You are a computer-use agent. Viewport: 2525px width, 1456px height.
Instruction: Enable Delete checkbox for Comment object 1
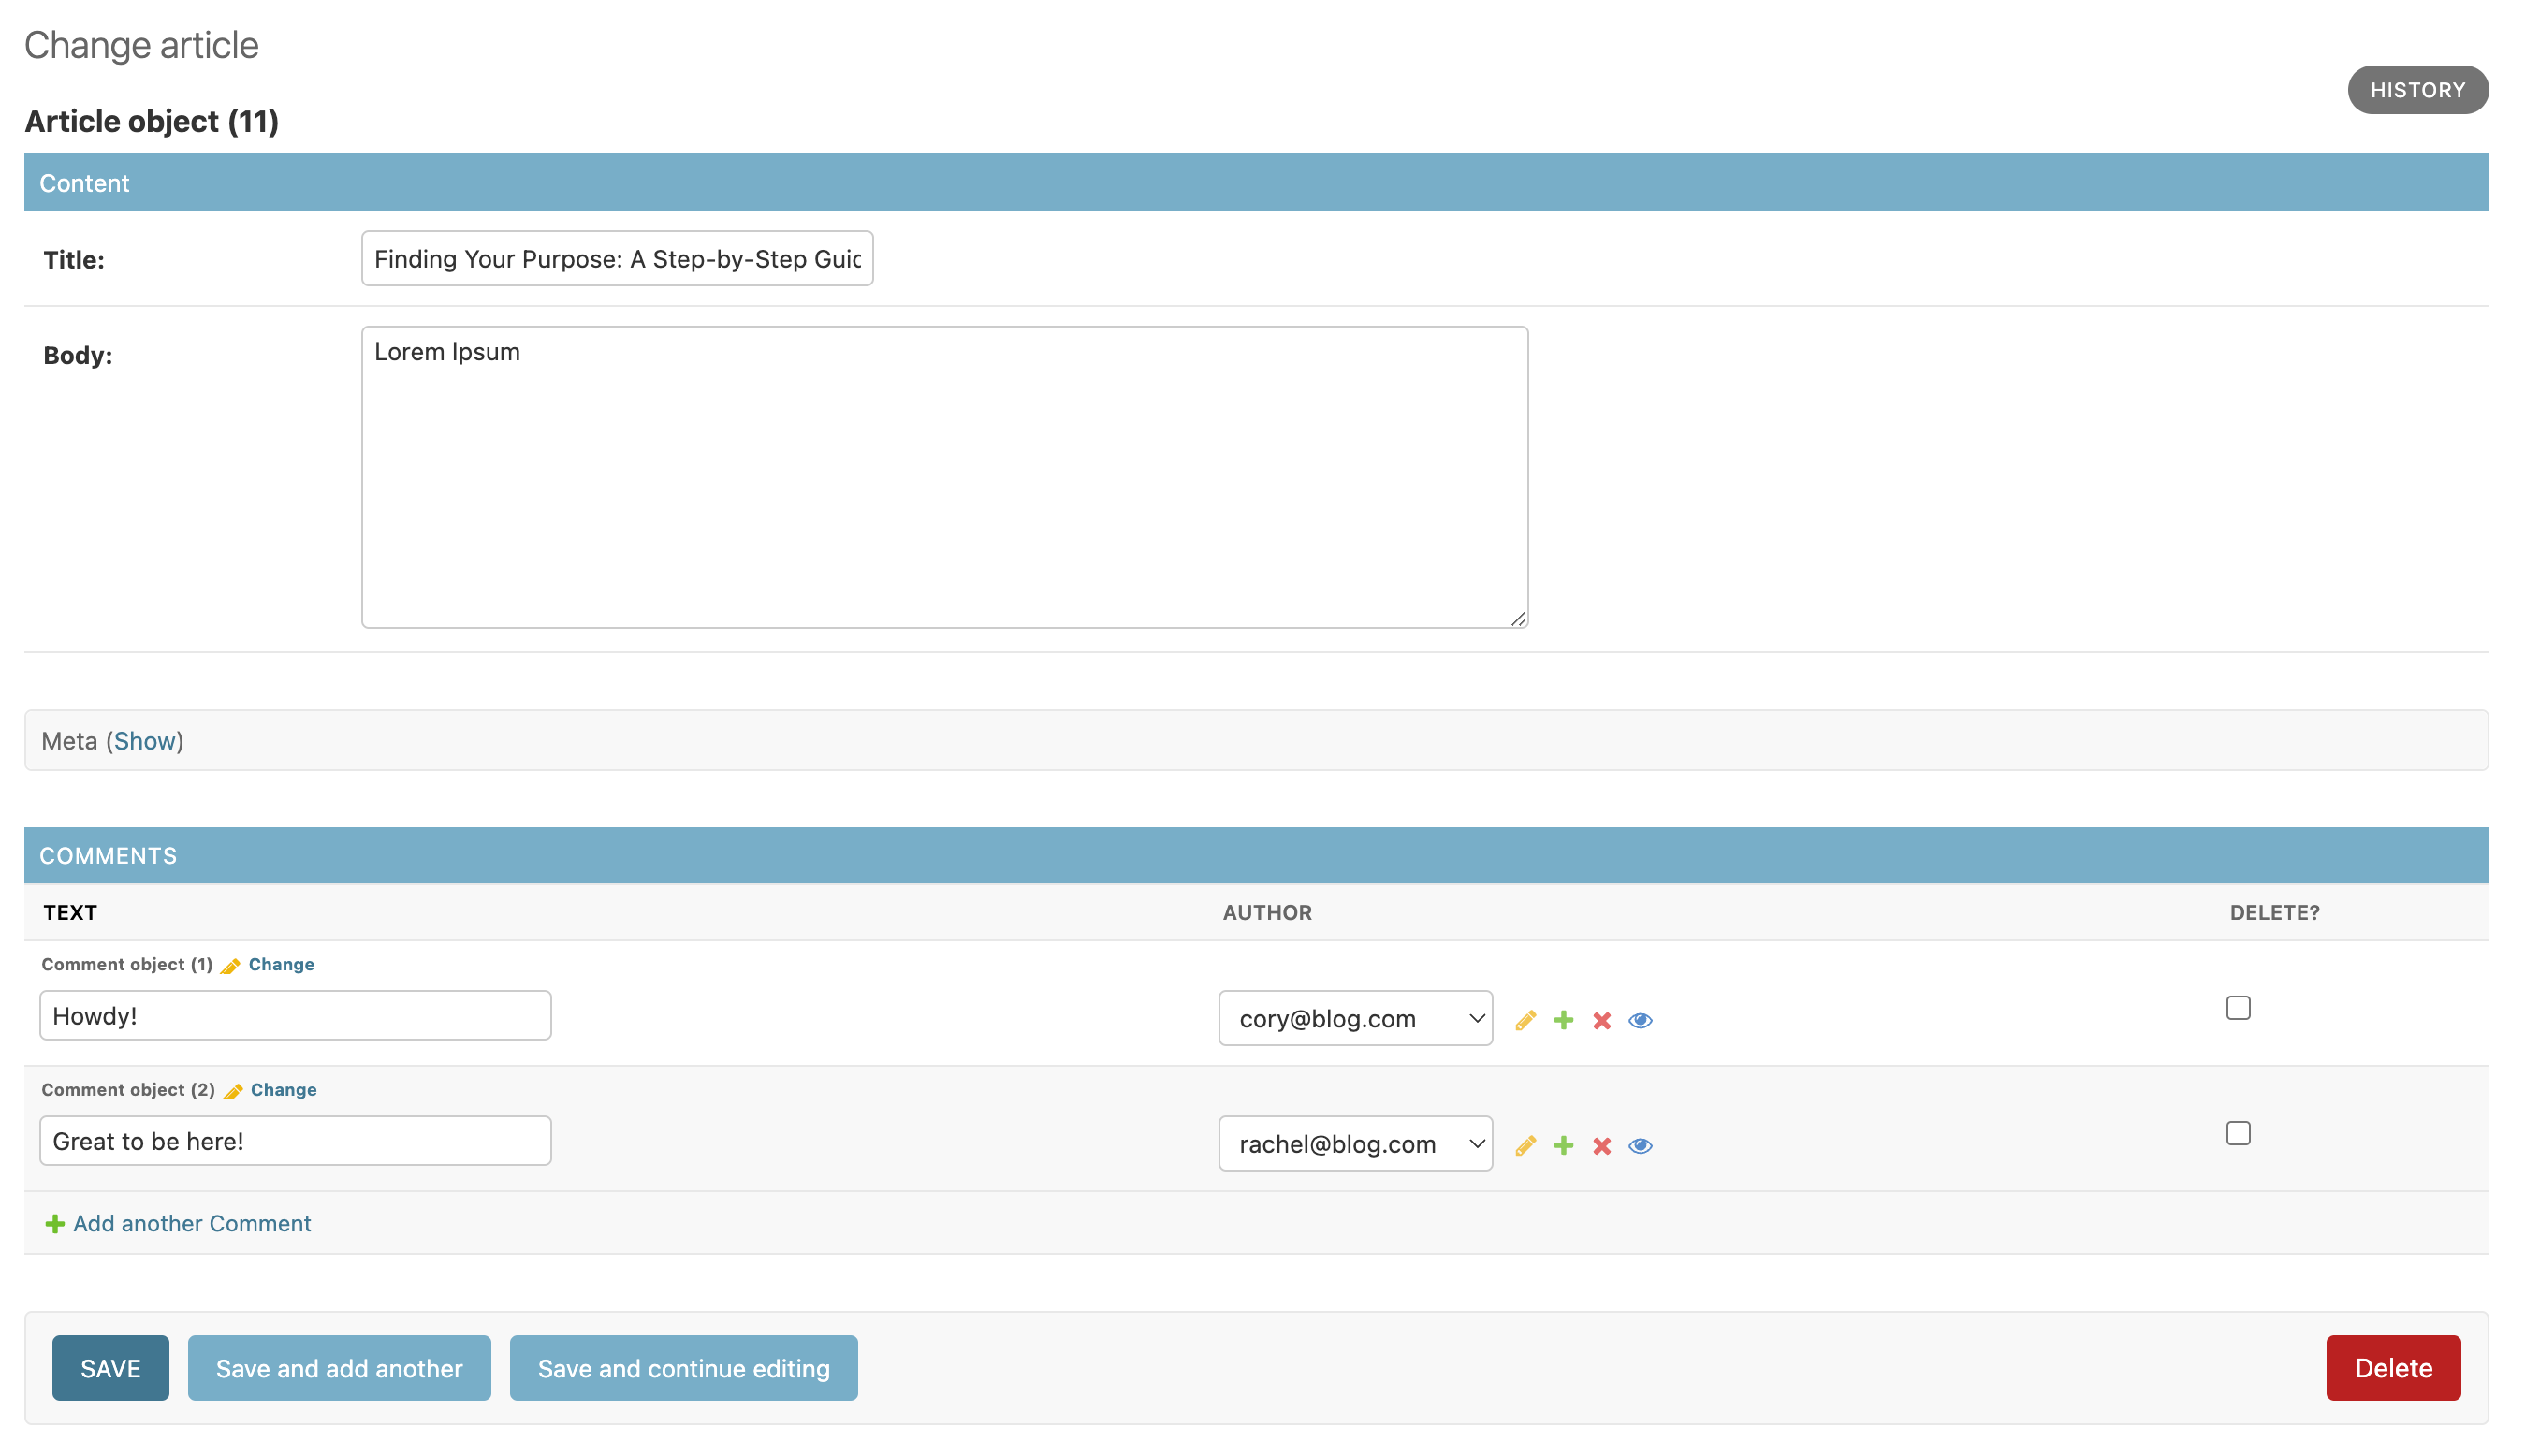(2239, 1005)
